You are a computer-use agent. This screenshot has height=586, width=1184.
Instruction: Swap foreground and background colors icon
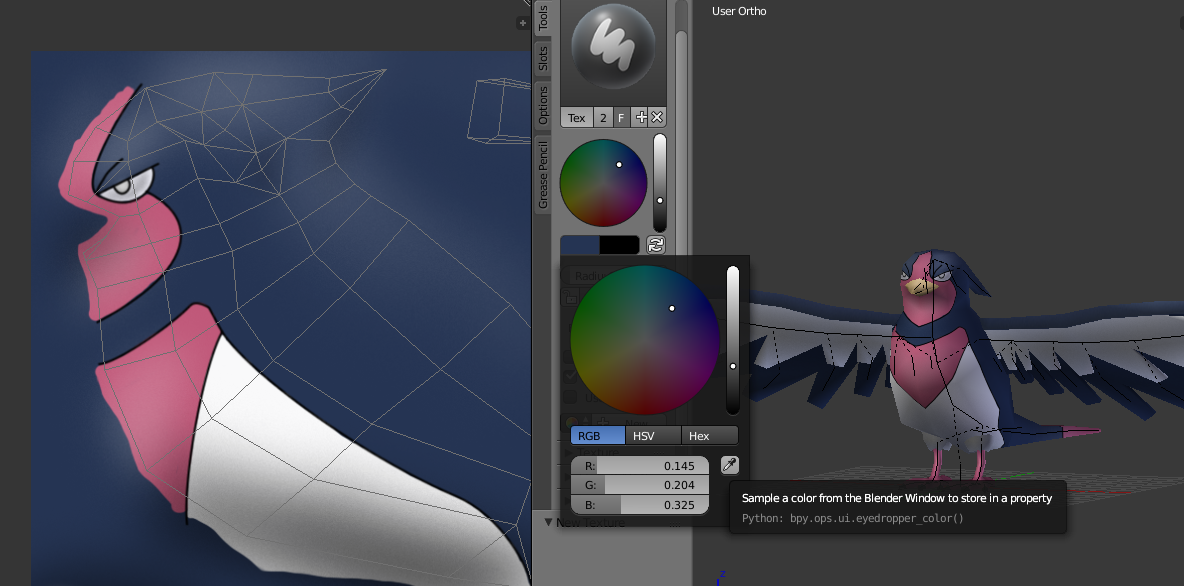click(656, 245)
